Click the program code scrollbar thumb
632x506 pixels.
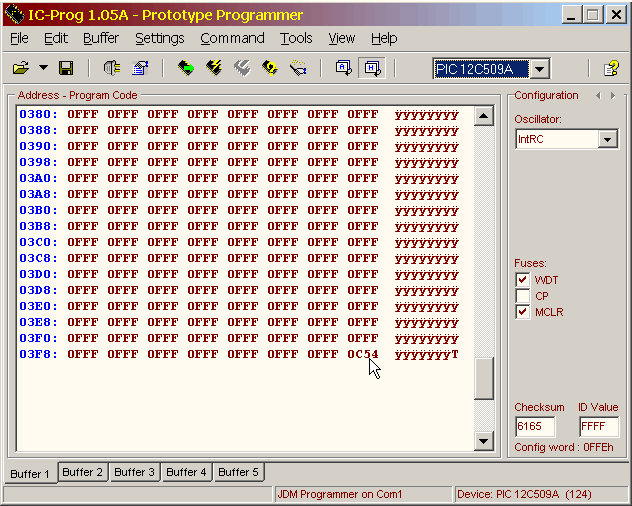click(484, 378)
